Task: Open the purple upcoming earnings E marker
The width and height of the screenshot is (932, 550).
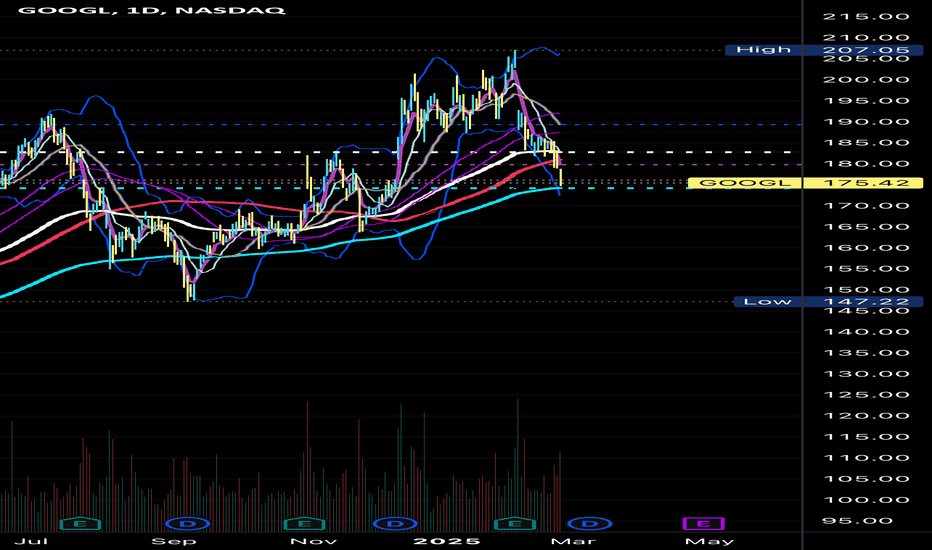Action: click(704, 524)
